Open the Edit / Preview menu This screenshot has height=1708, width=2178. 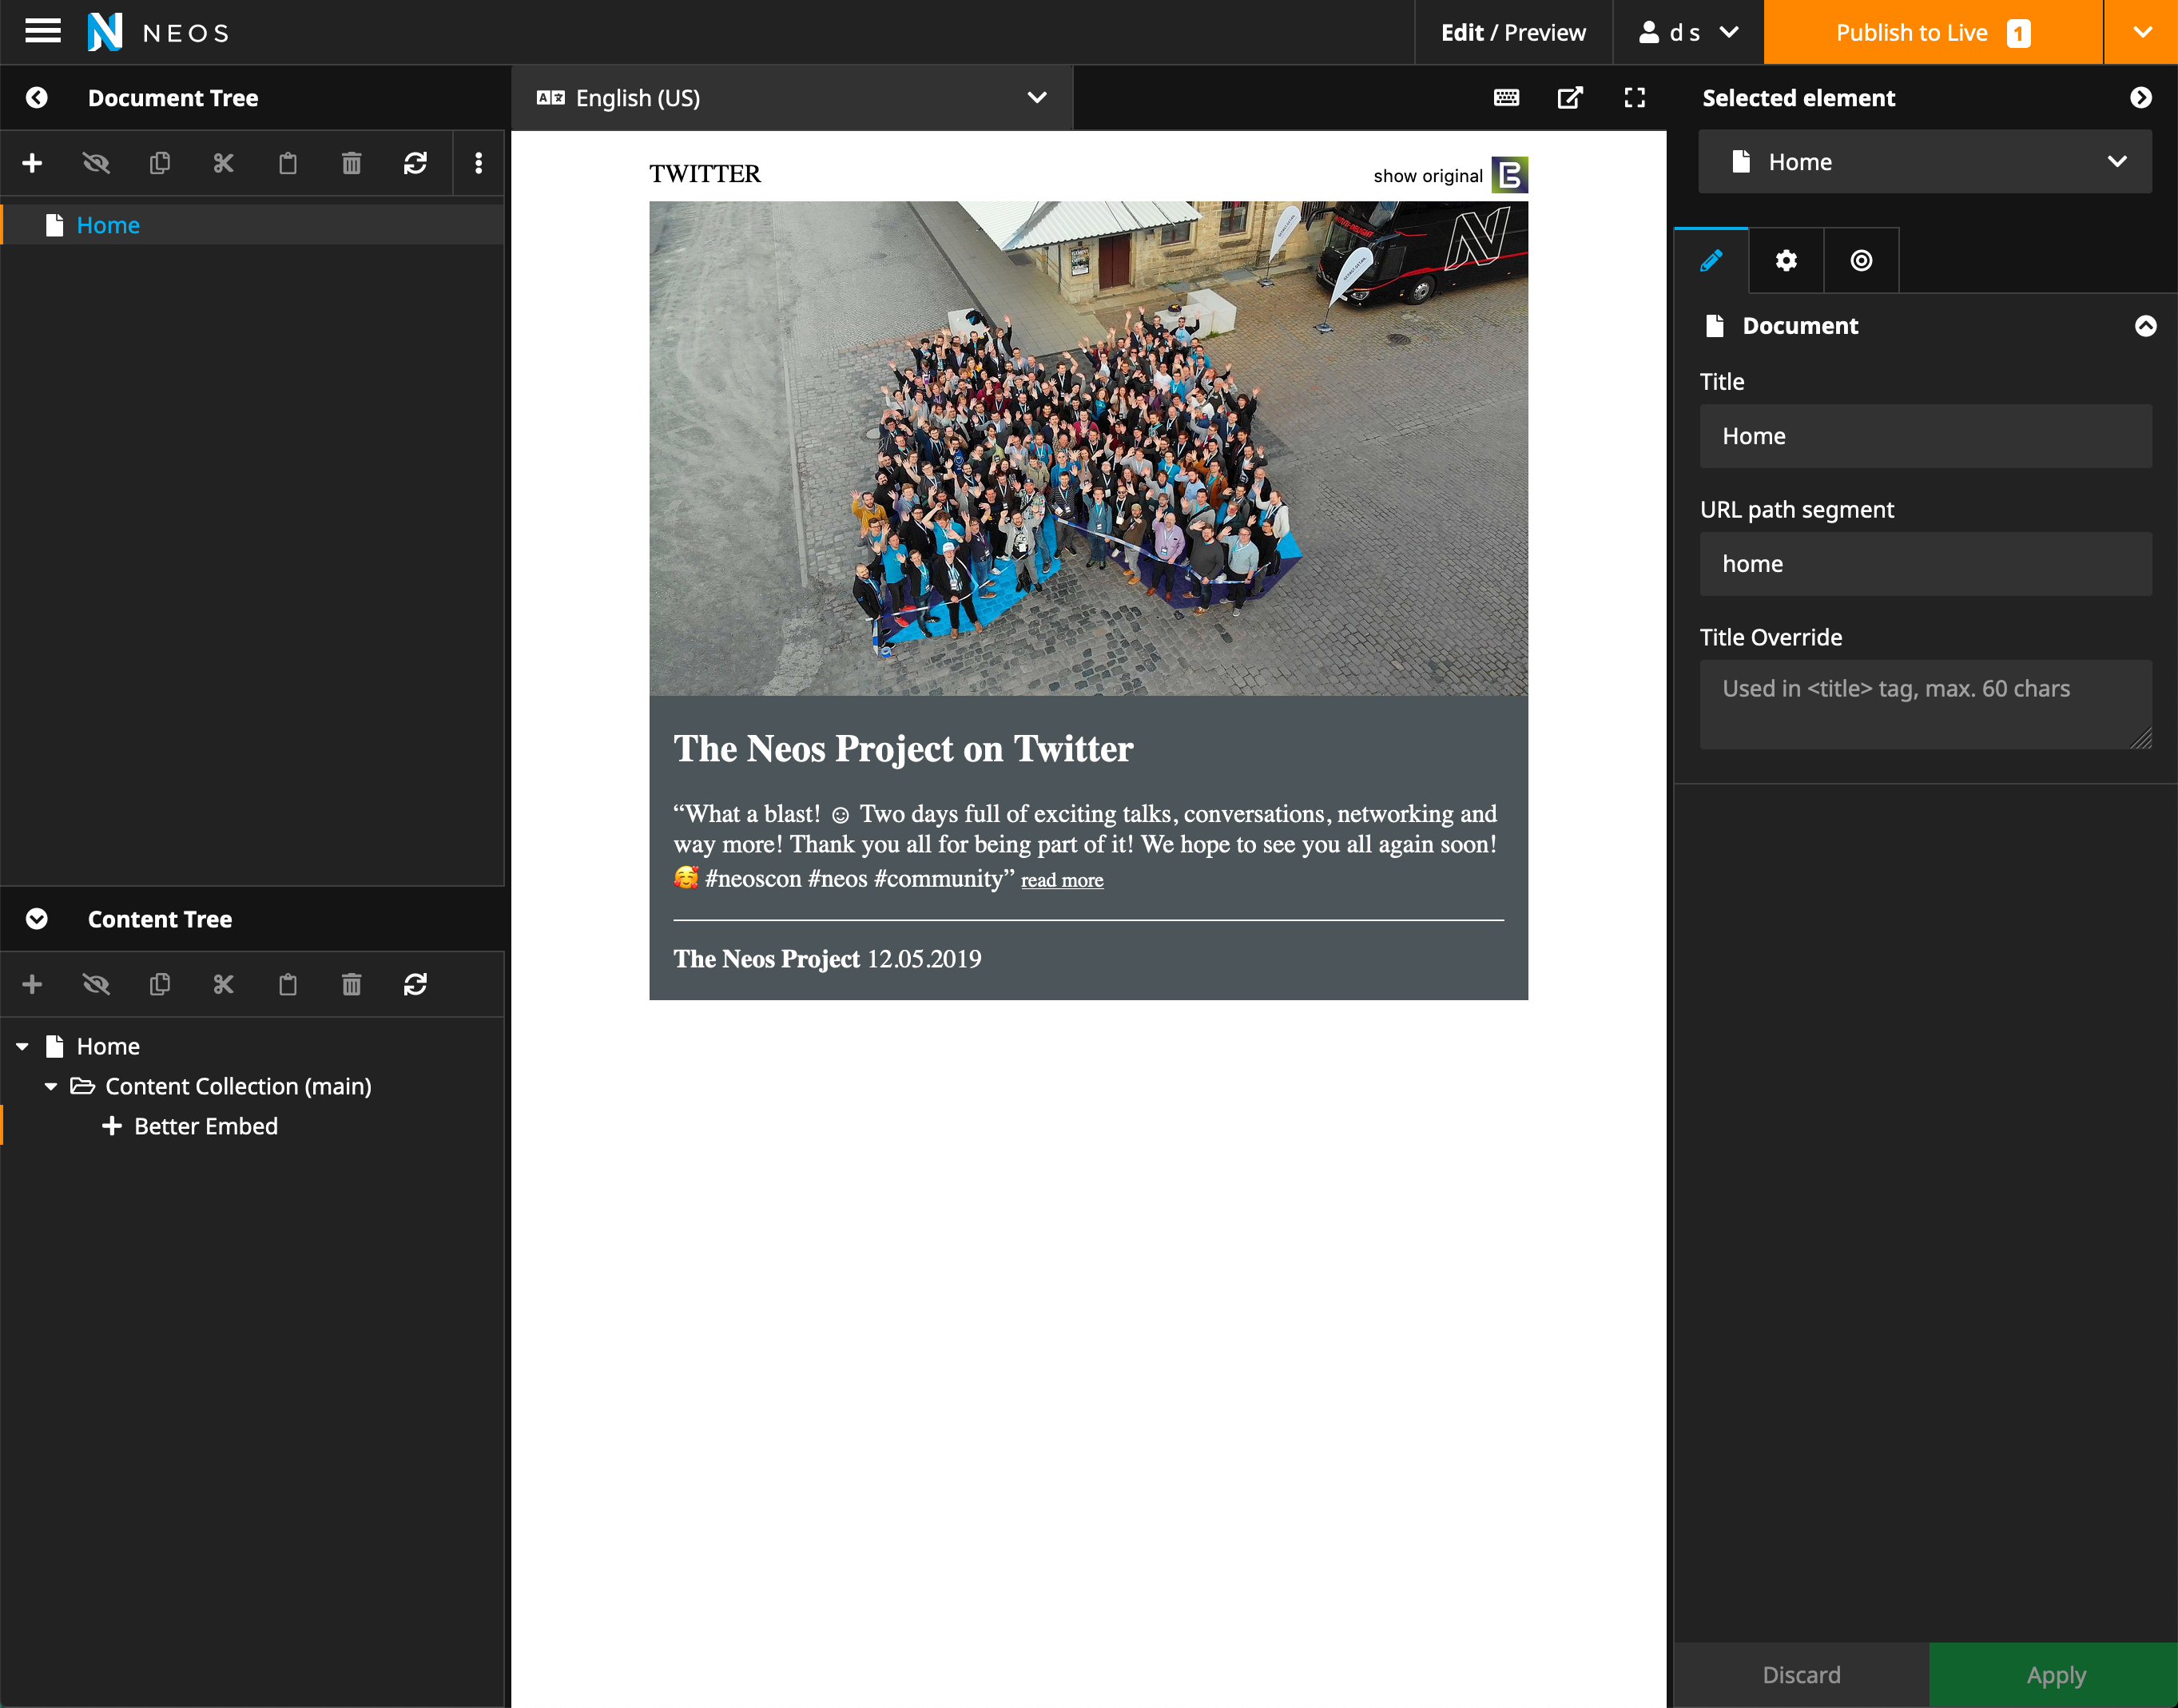(1512, 32)
